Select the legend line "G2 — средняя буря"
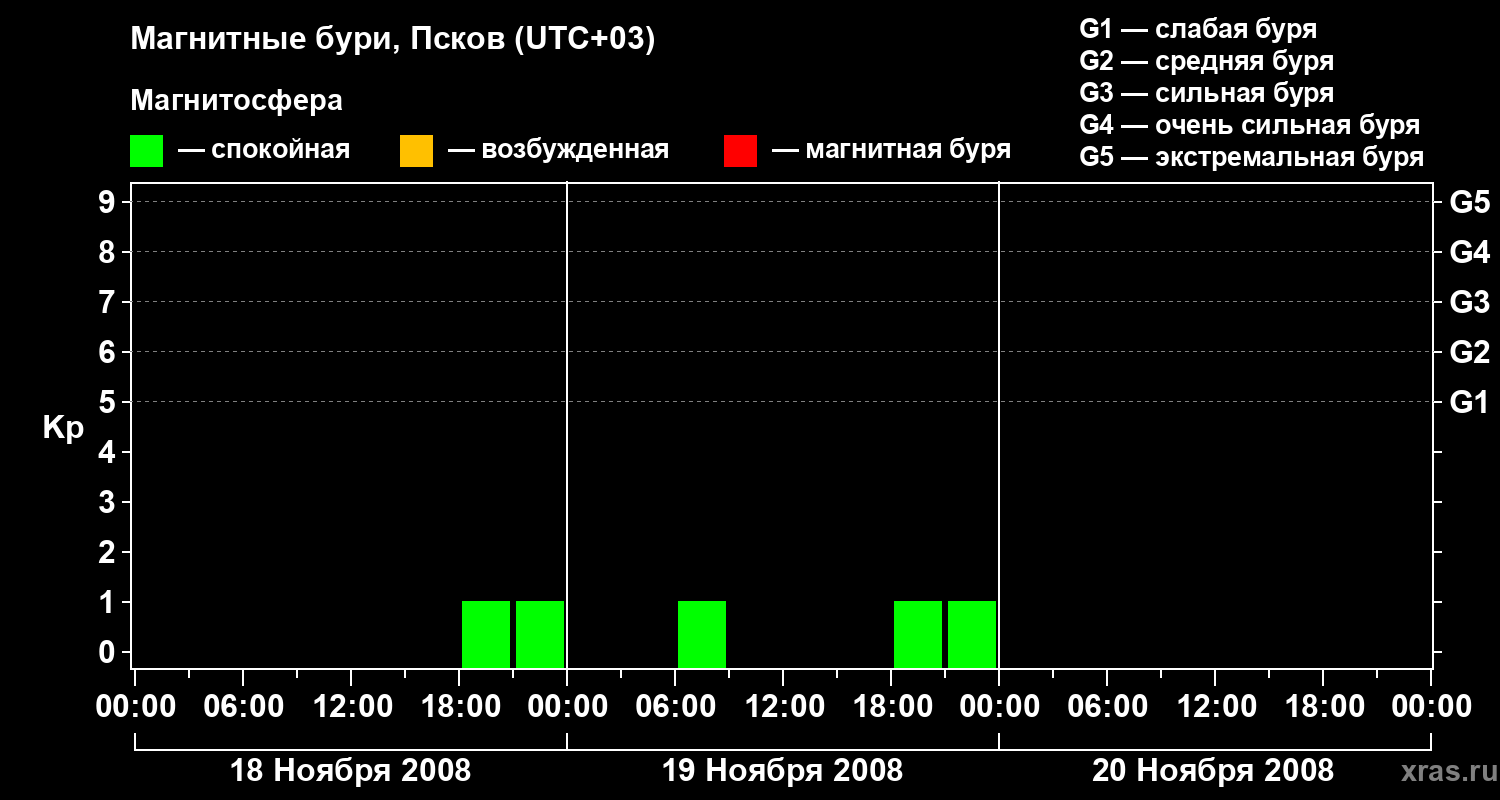Screen dimensions: 1500x800 1207,61
